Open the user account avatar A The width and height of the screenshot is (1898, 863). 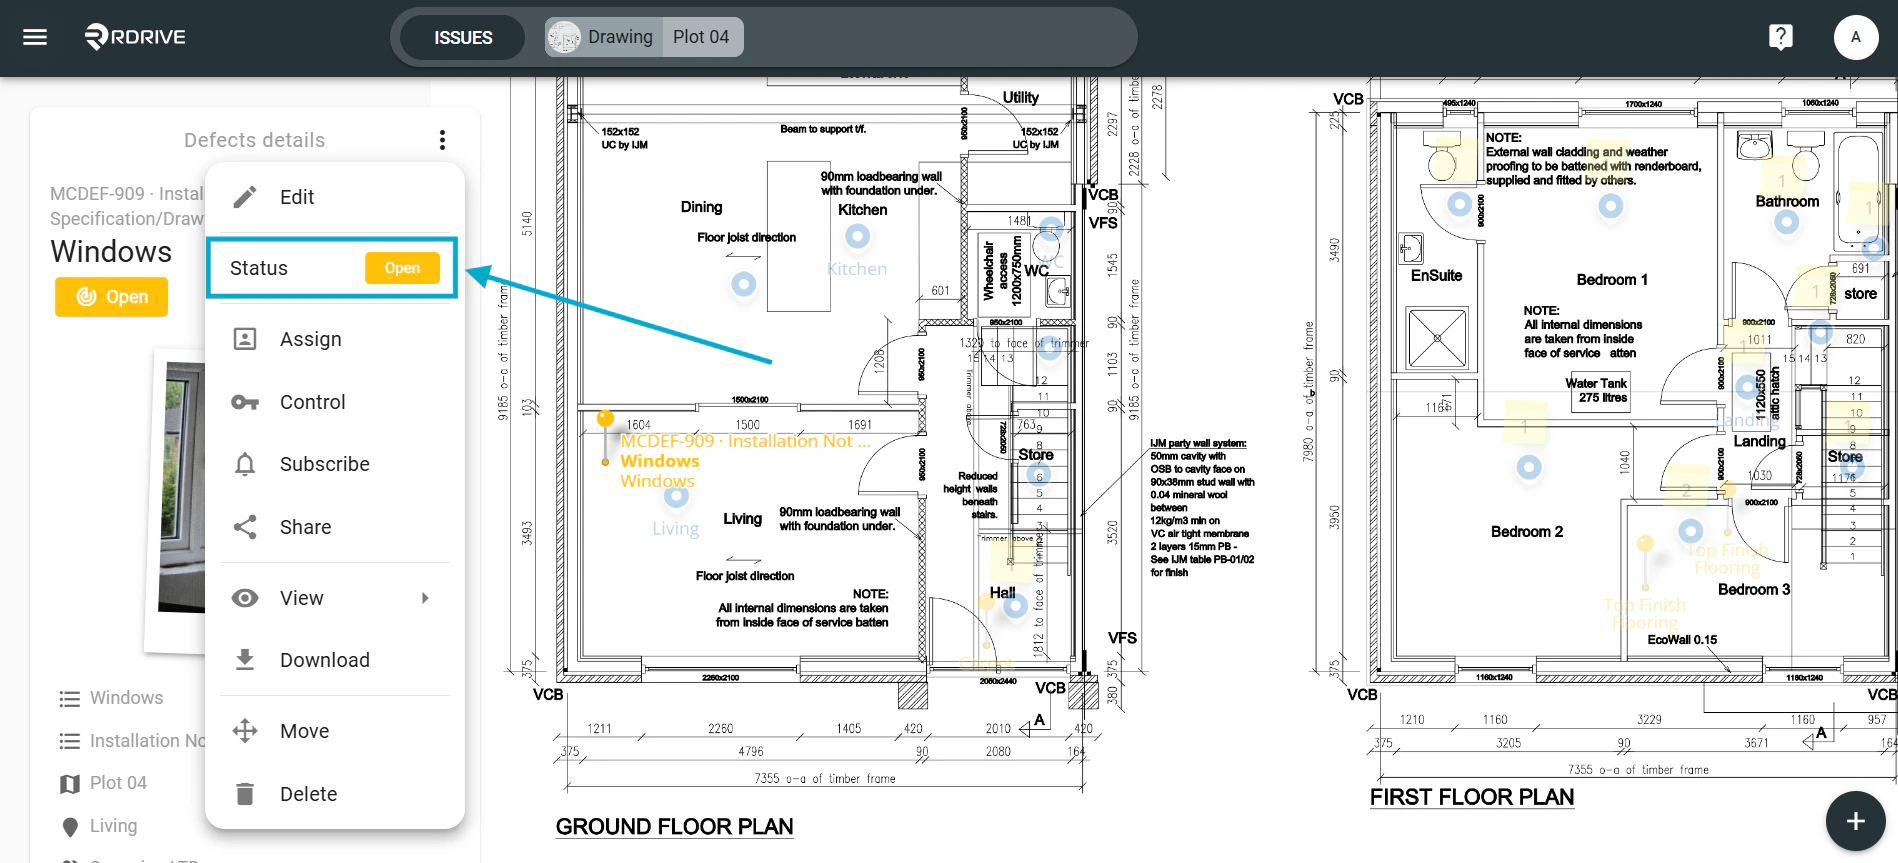(1855, 37)
